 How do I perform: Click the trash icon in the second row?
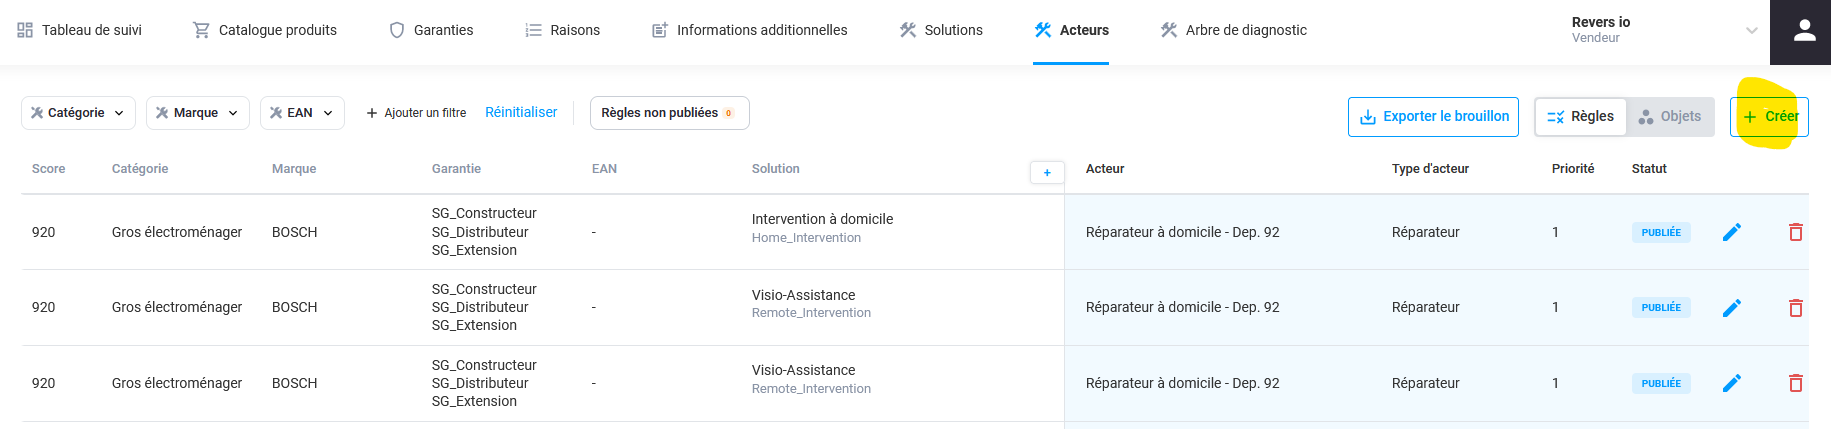pos(1795,308)
